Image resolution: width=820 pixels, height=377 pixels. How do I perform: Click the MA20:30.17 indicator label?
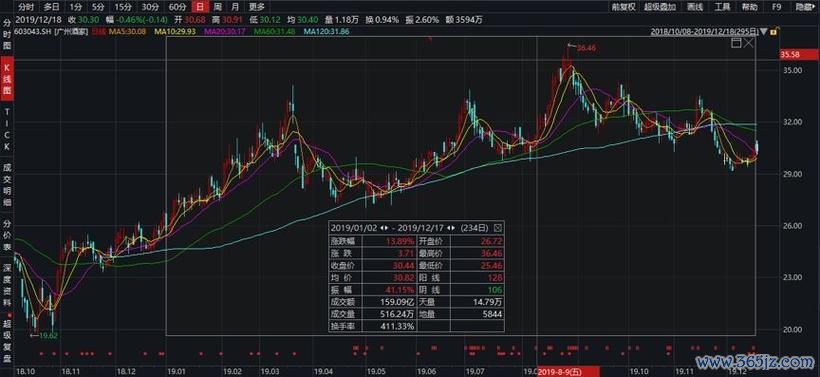click(224, 31)
